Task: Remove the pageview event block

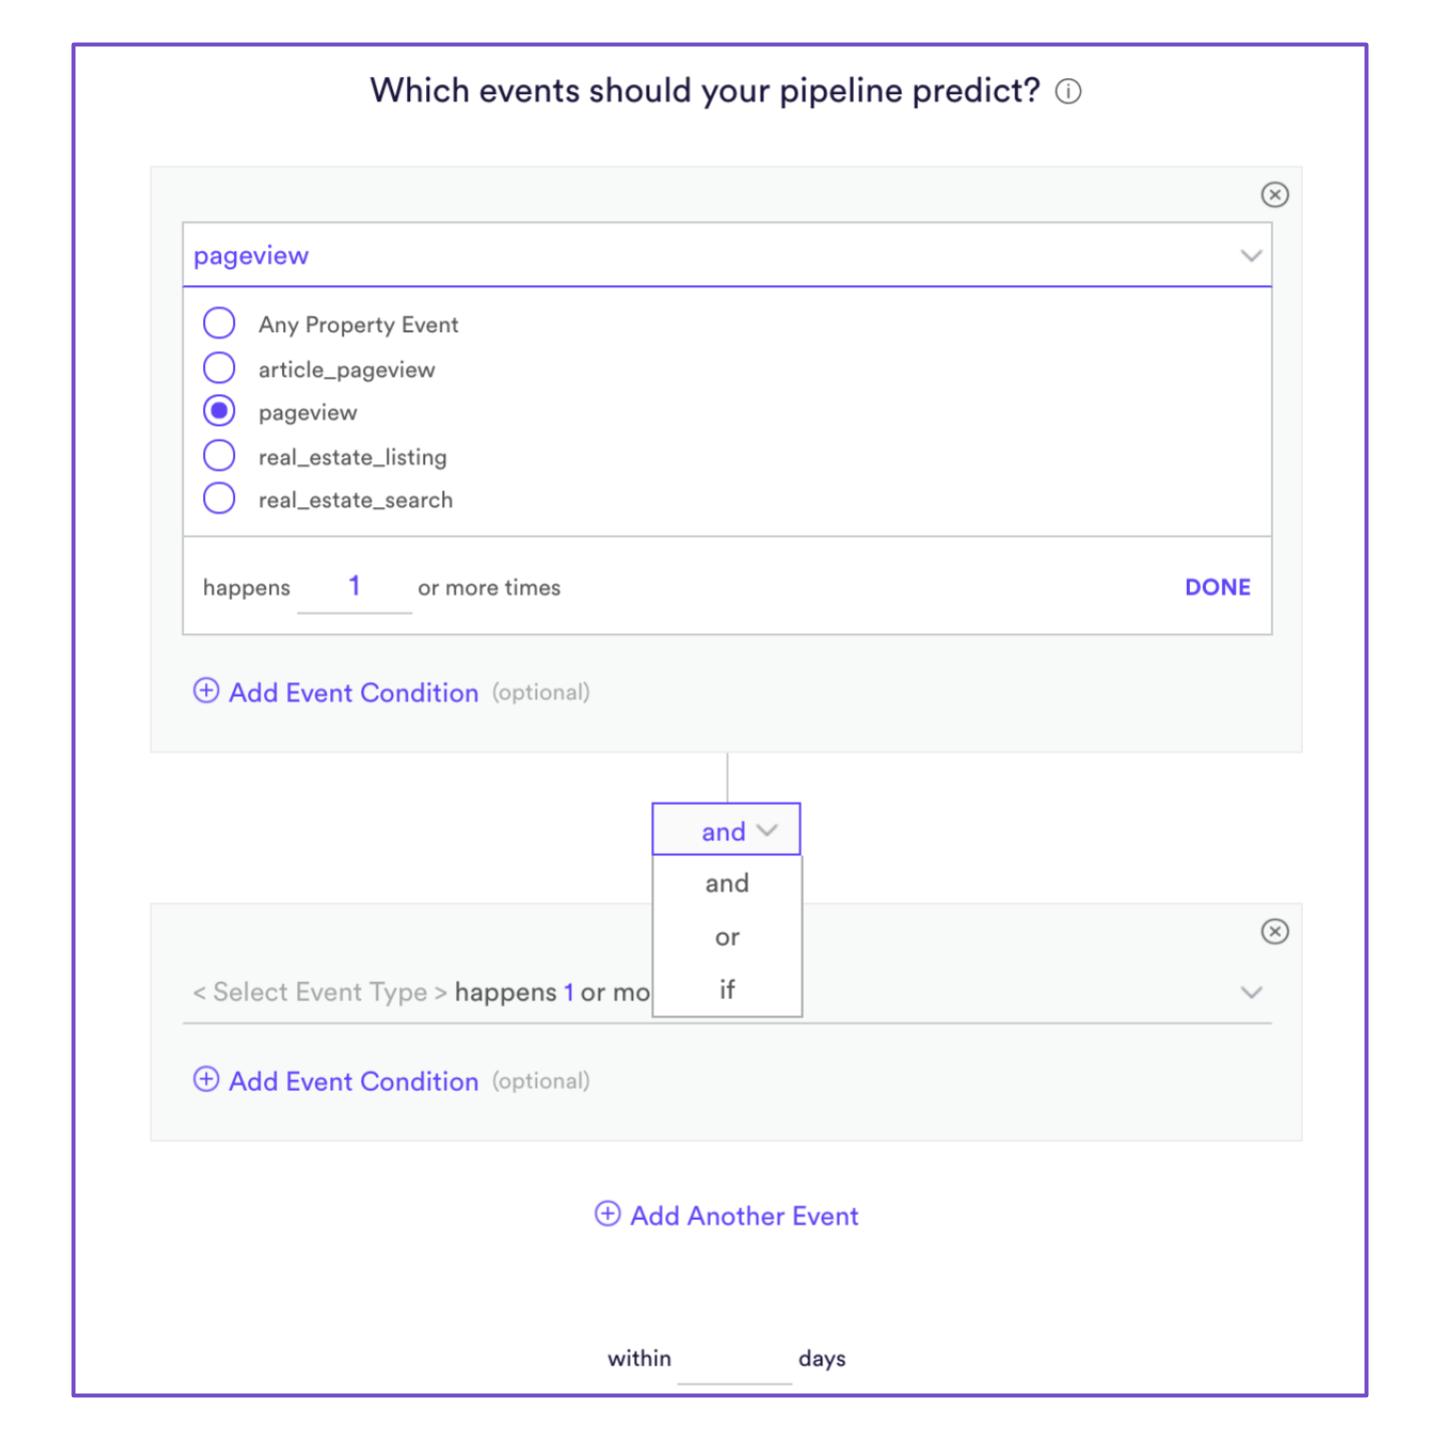Action: (x=1274, y=194)
